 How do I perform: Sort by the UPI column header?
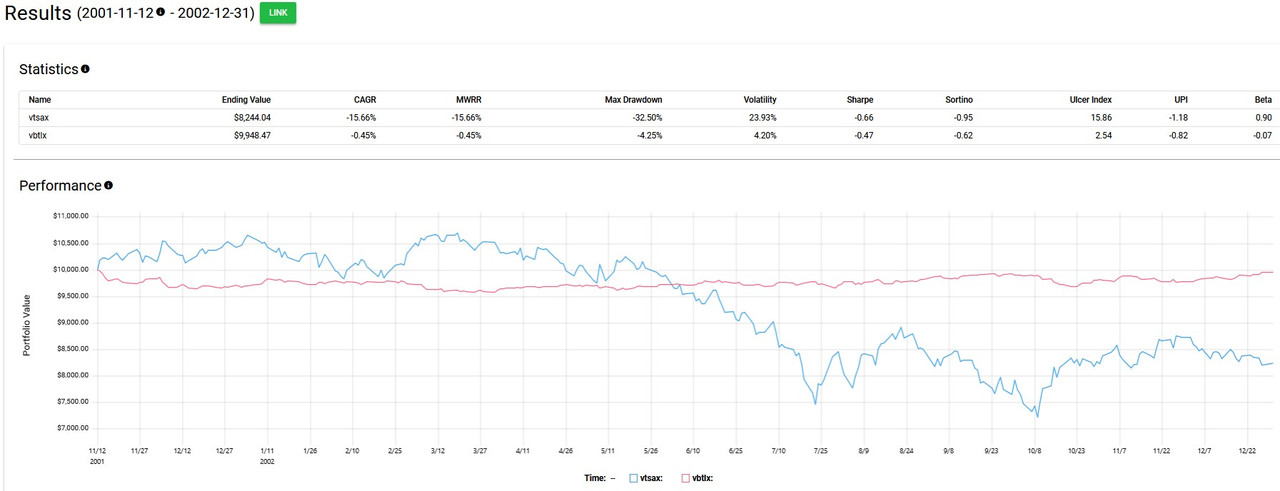coord(1181,100)
